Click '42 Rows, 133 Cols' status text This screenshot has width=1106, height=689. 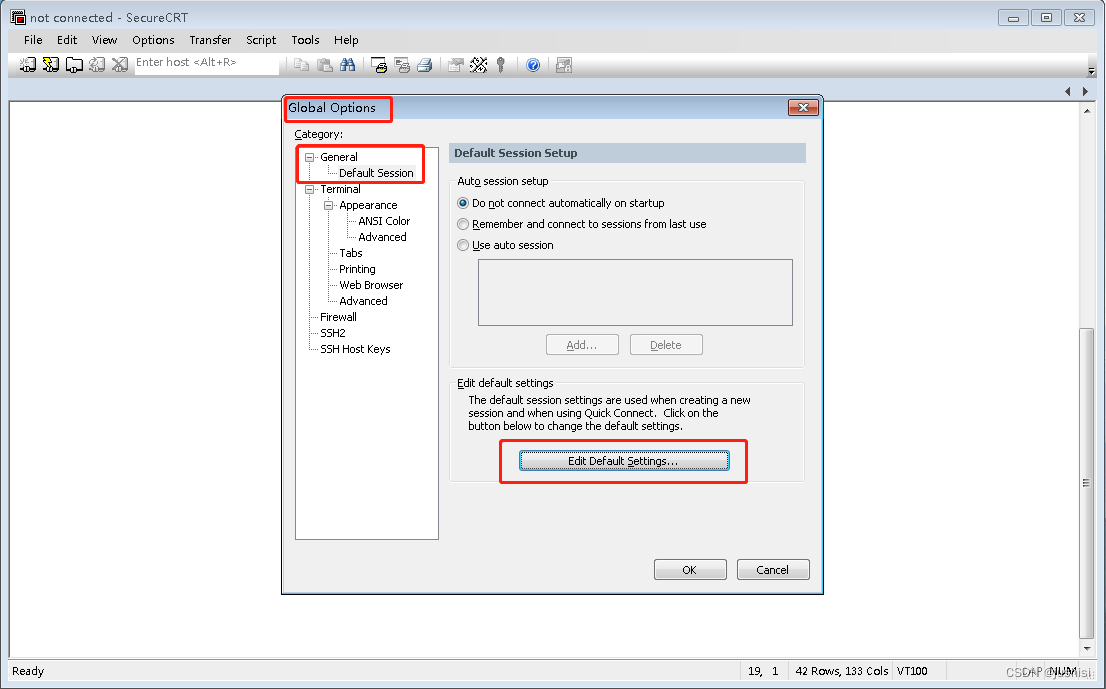[x=841, y=671]
